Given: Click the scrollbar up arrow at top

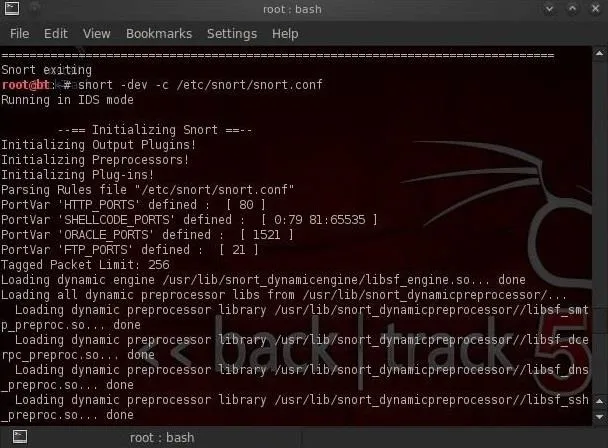Looking at the screenshot, I should tap(599, 54).
